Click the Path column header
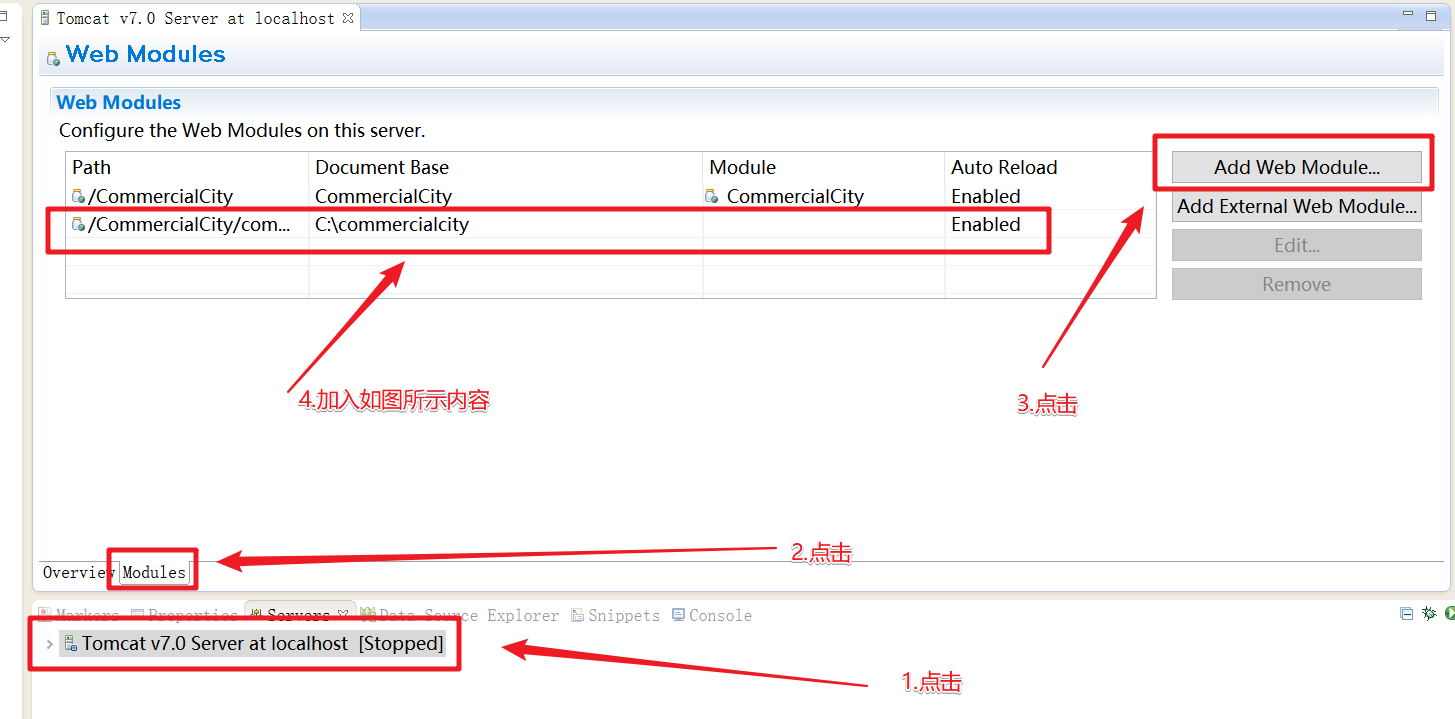The image size is (1455, 719). [187, 167]
